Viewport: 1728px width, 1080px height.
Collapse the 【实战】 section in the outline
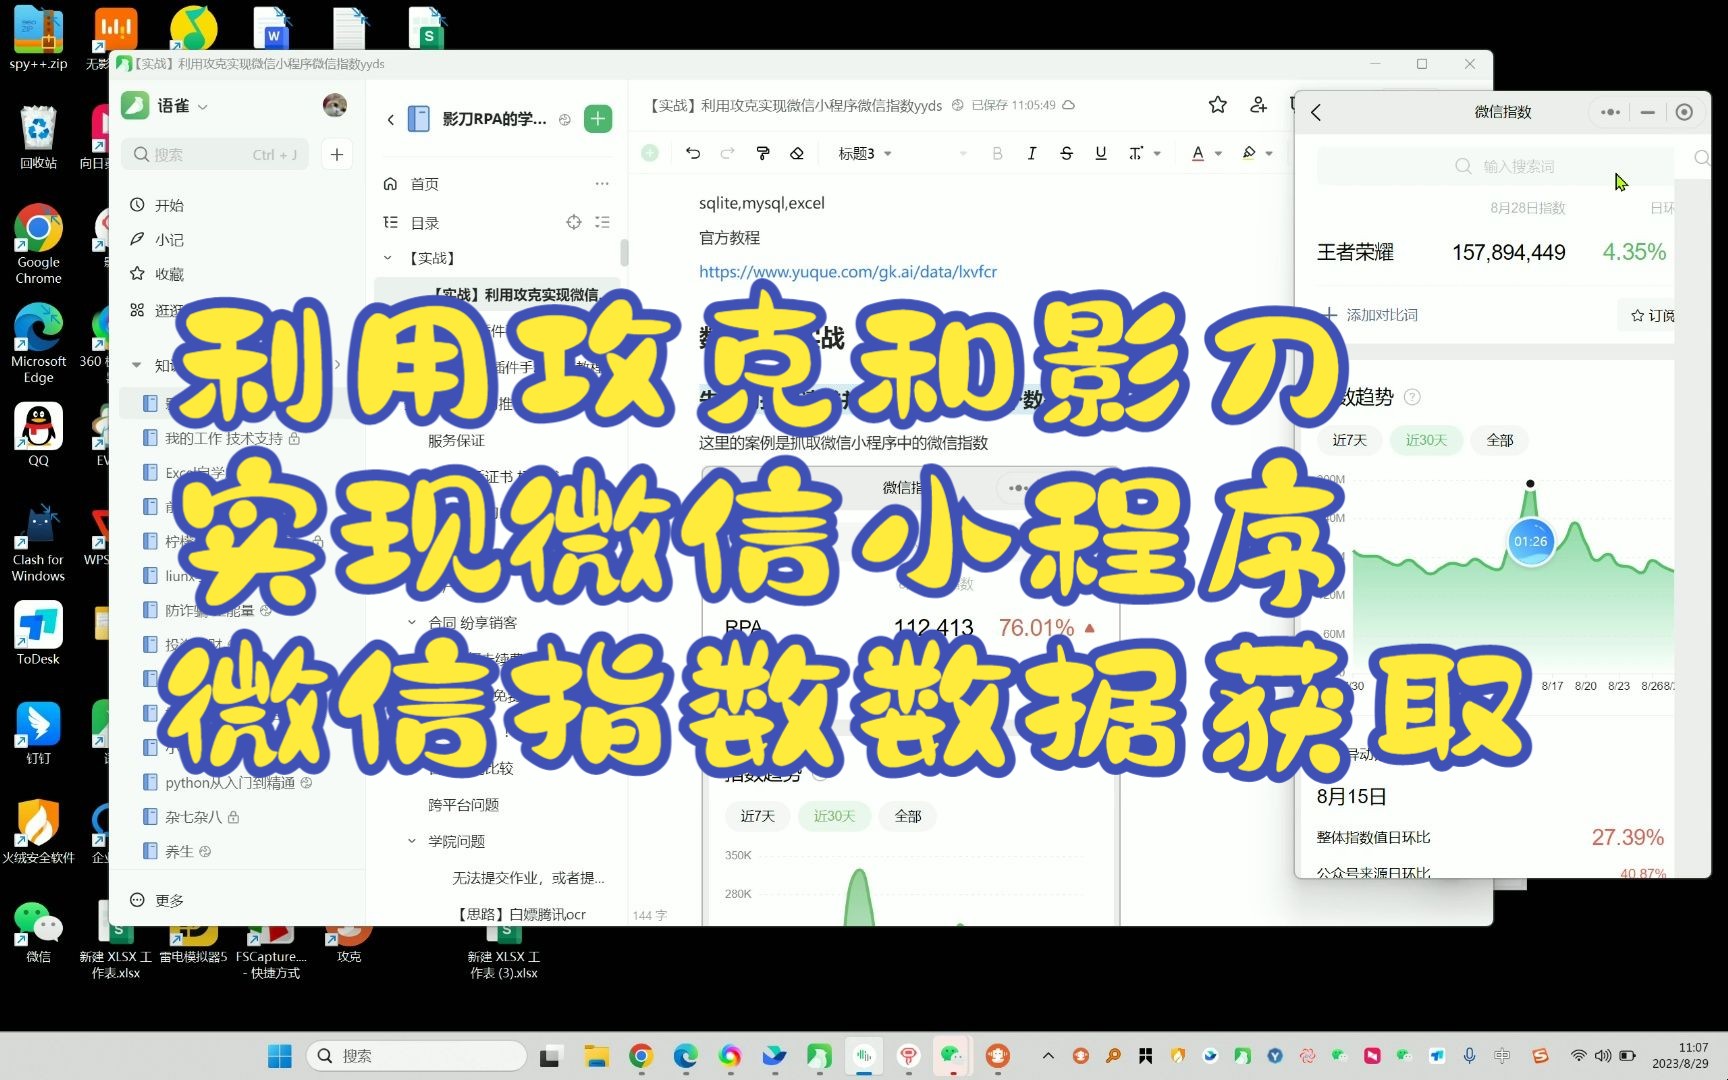[388, 257]
